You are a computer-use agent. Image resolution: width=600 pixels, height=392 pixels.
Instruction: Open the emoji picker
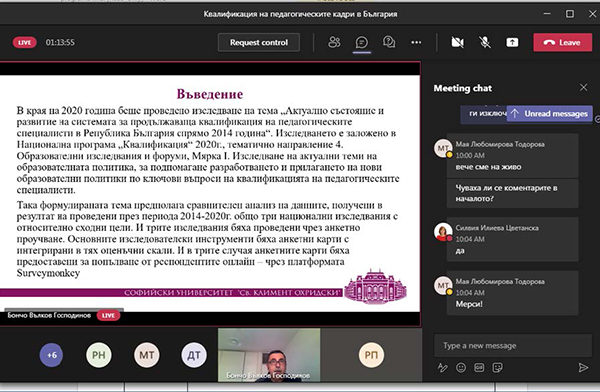(x=461, y=368)
